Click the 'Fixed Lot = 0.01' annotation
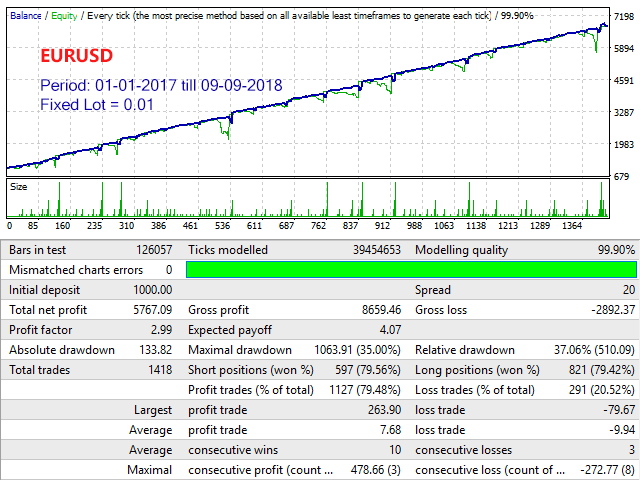This screenshot has width=640, height=480. point(97,104)
